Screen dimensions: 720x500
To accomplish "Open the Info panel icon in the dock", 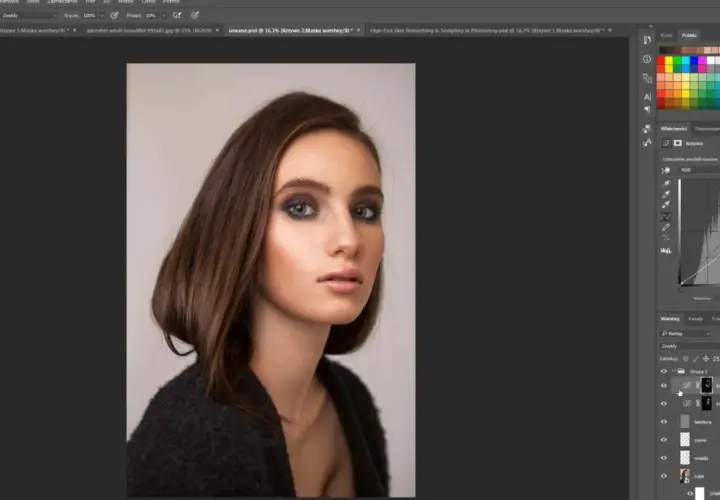I will pyautogui.click(x=647, y=59).
